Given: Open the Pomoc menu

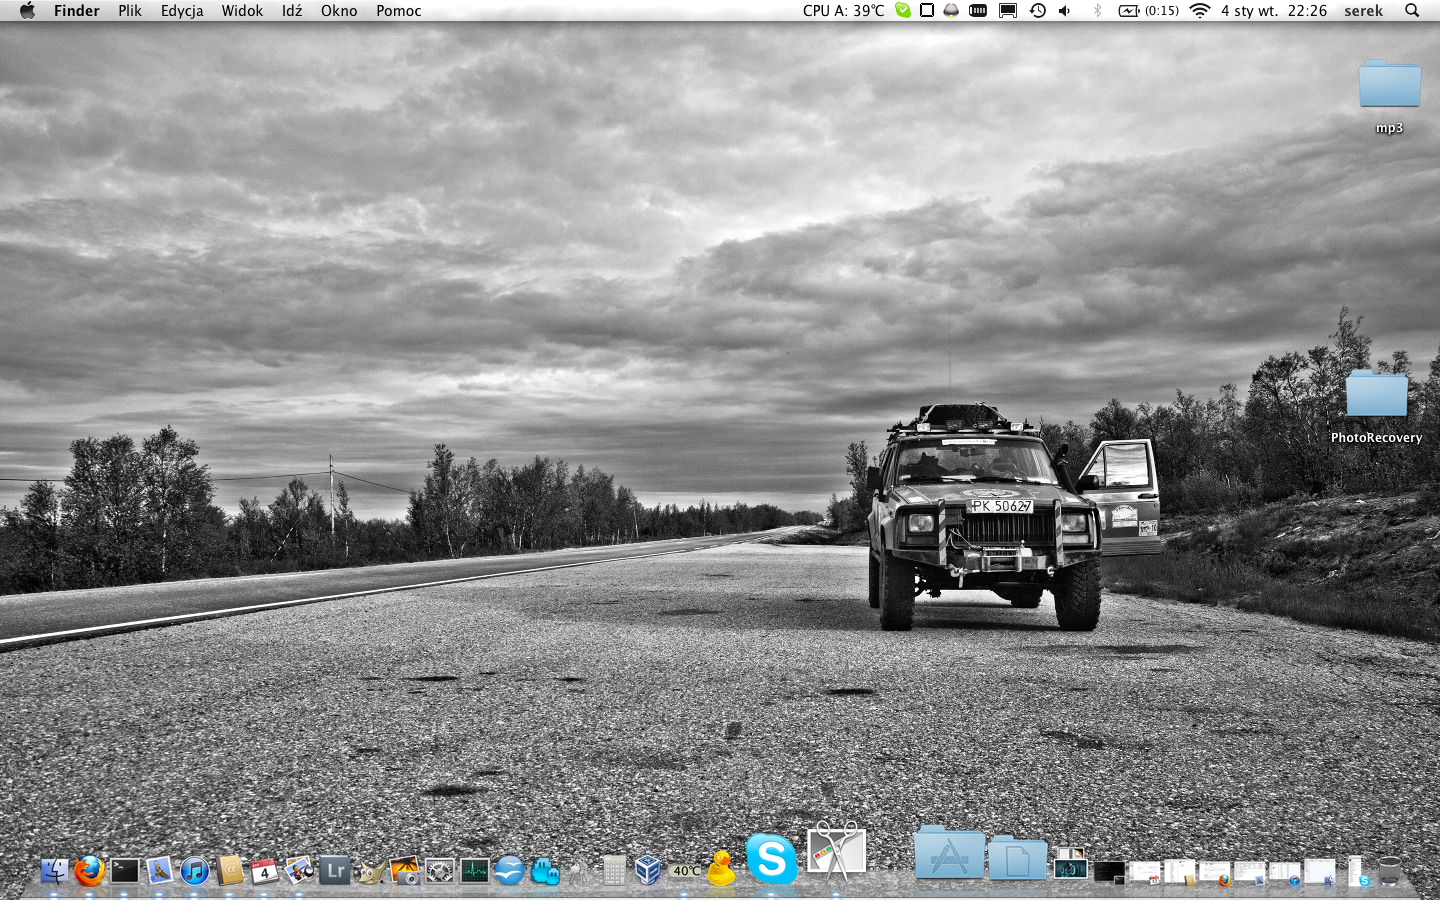Looking at the screenshot, I should point(399,10).
